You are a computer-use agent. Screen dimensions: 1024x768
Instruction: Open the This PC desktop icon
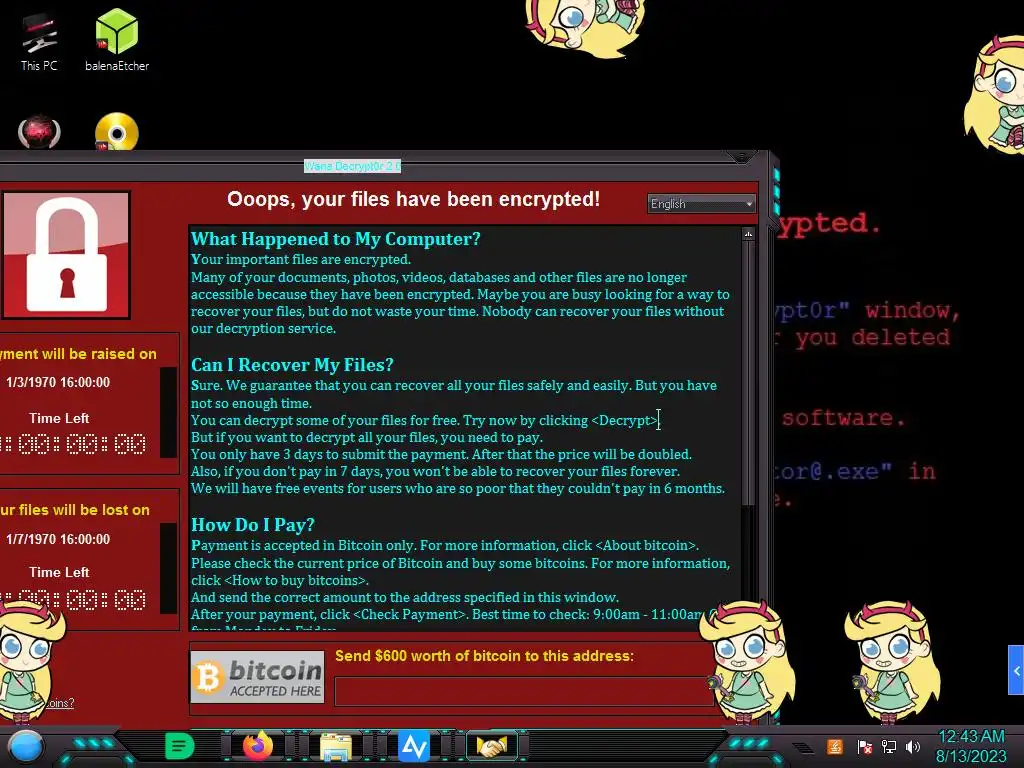pyautogui.click(x=39, y=42)
